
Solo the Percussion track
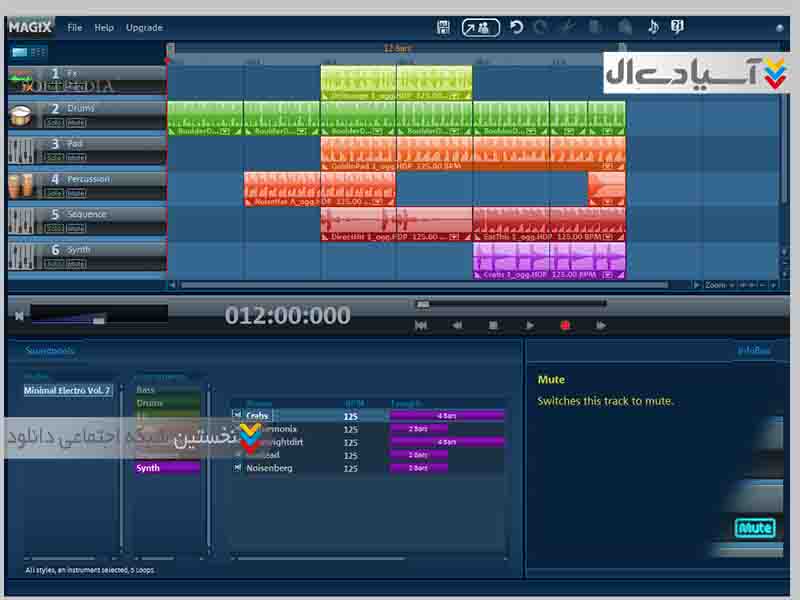(x=54, y=193)
